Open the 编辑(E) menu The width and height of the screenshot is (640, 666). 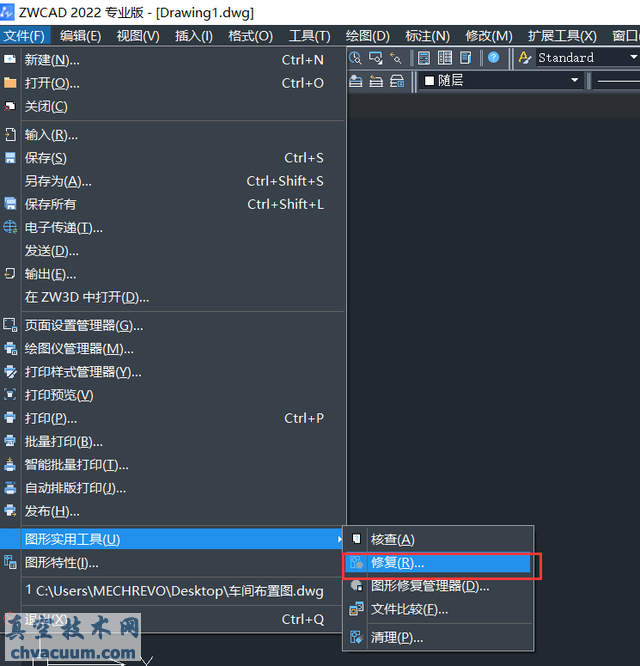click(81, 36)
